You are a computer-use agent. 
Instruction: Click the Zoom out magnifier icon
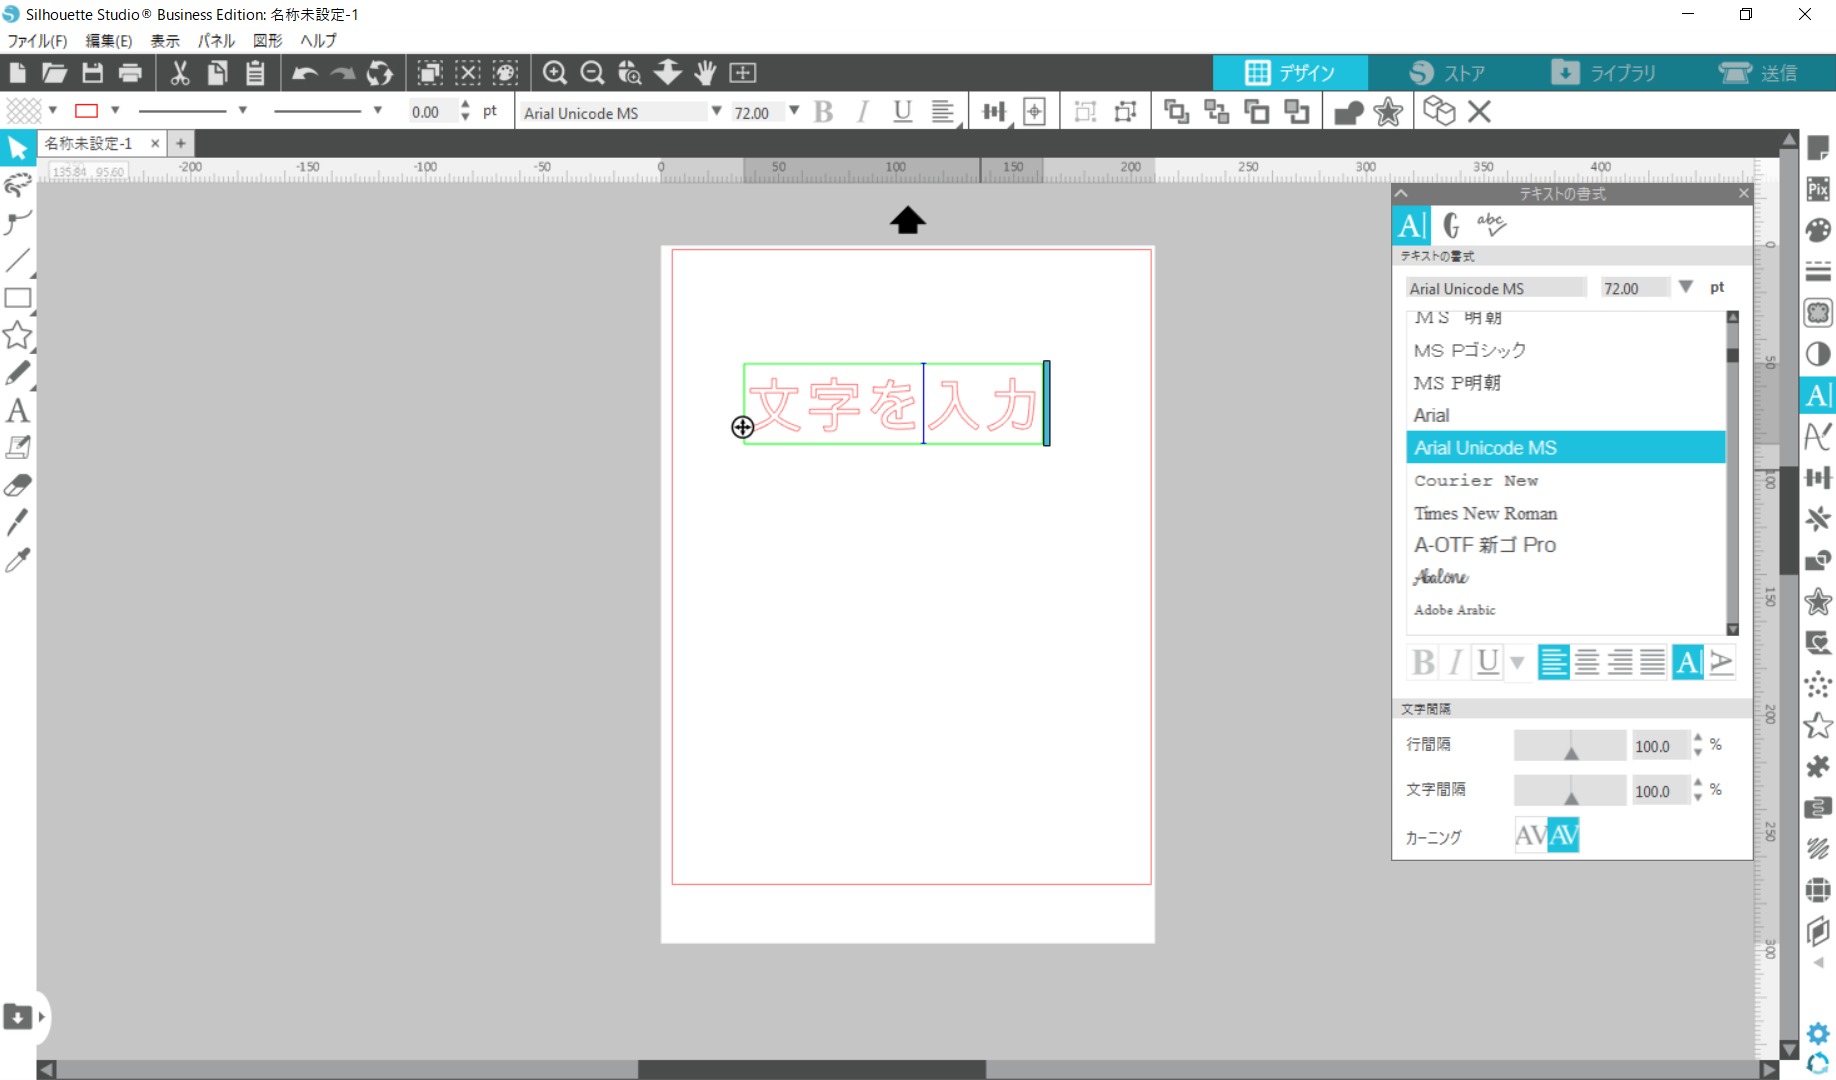592,73
